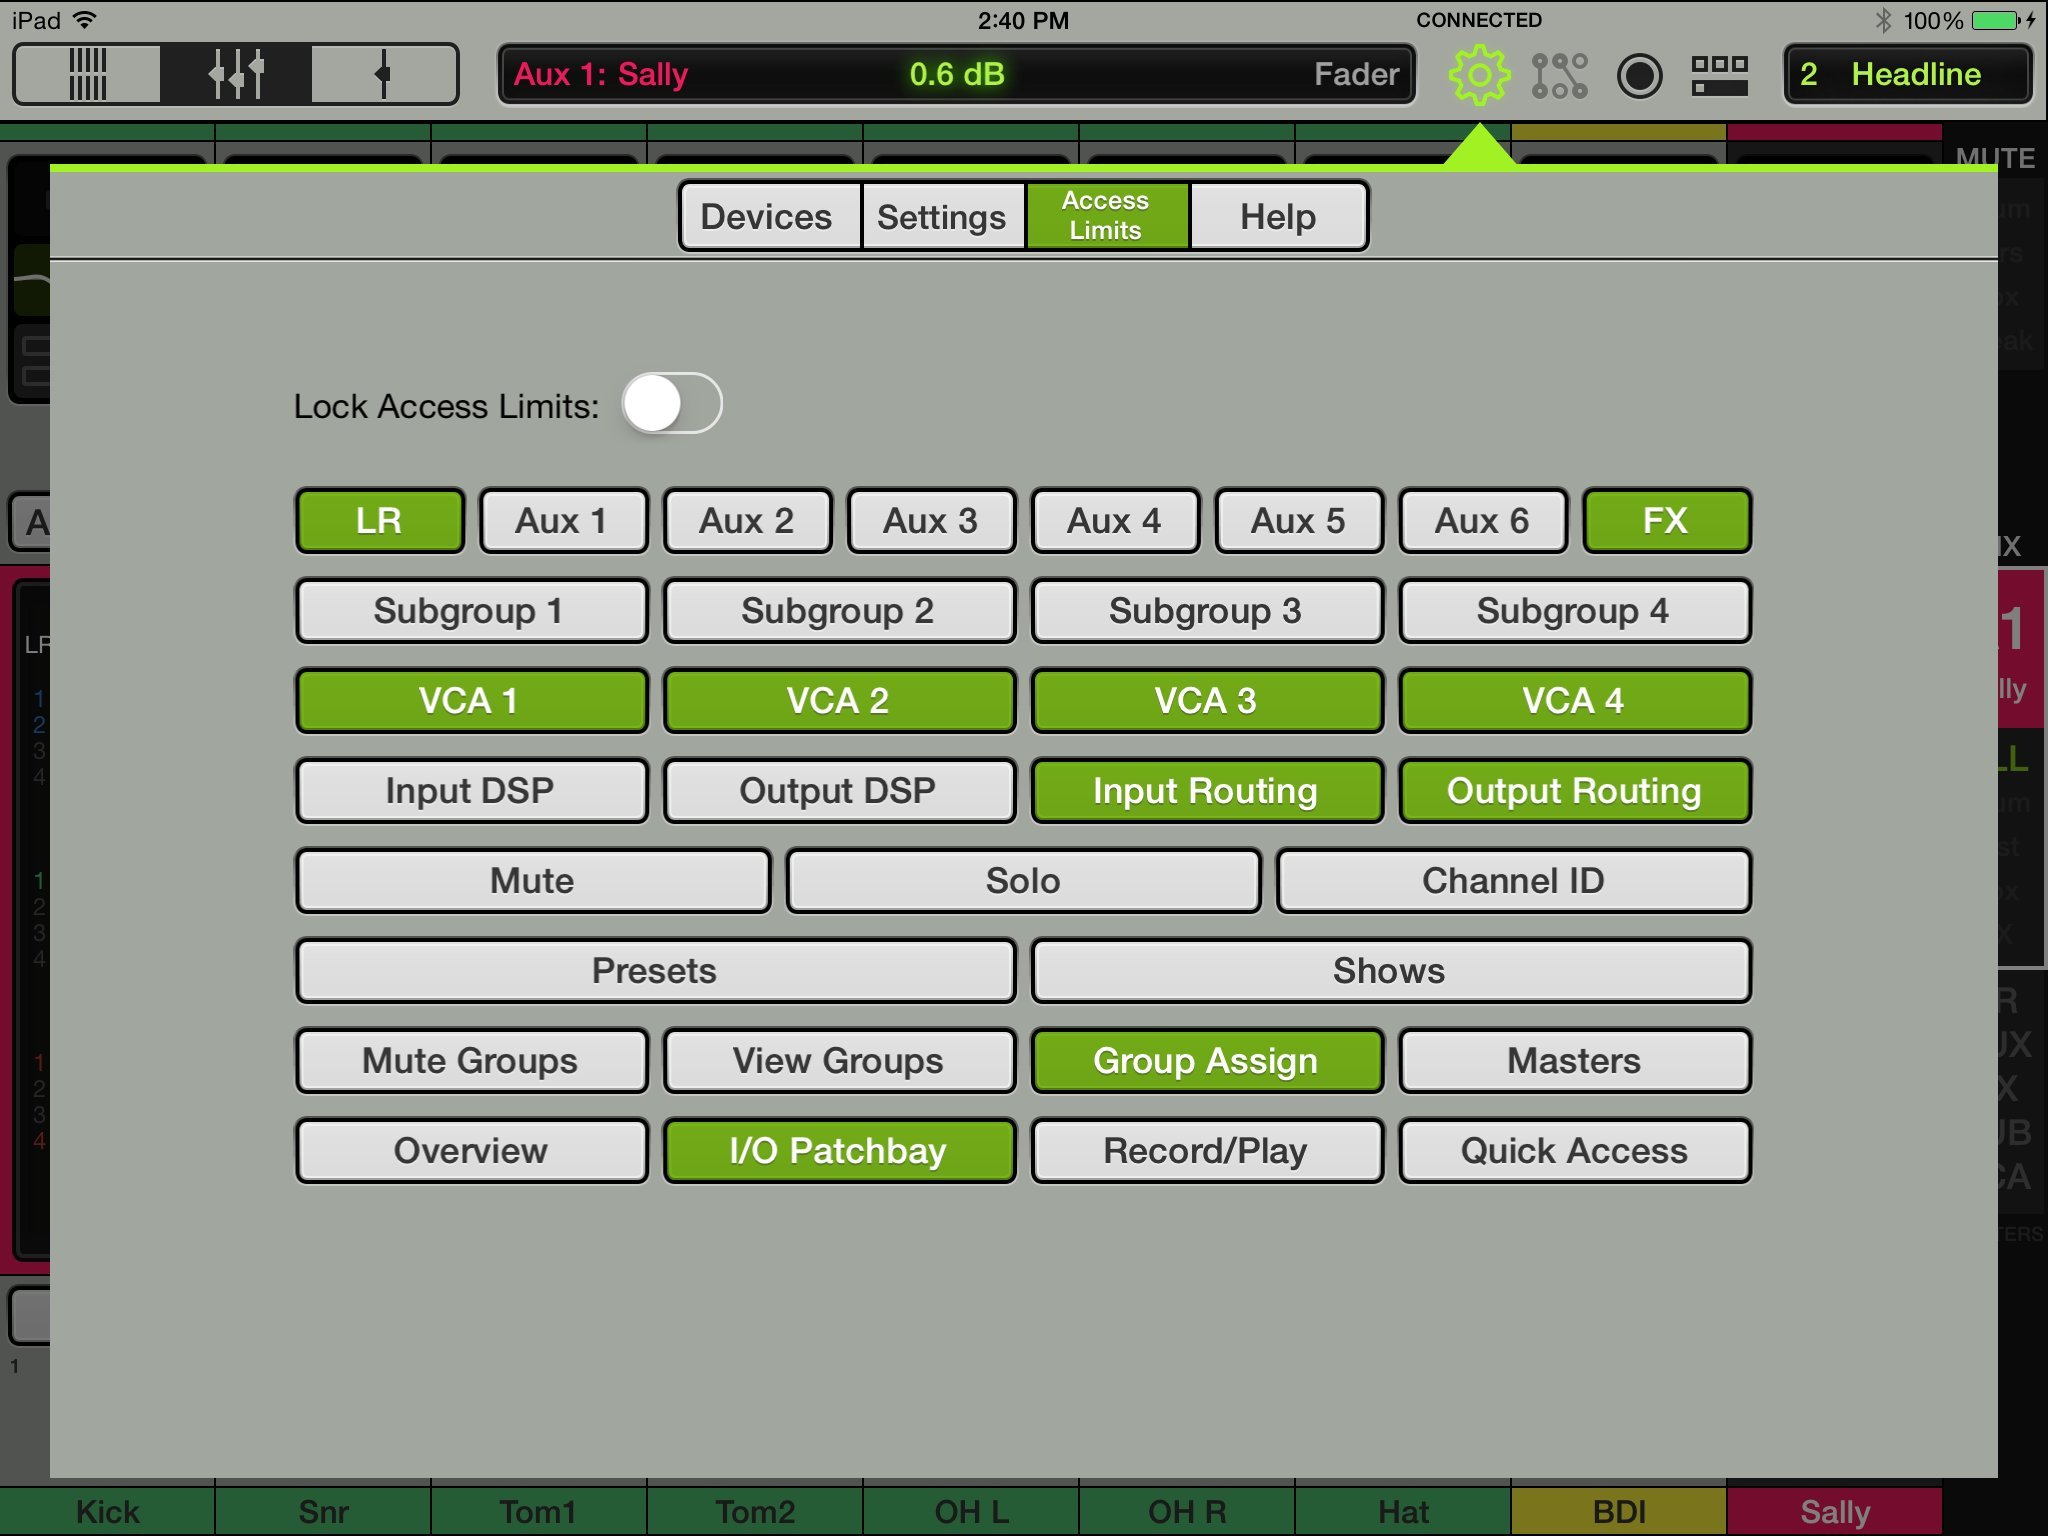This screenshot has width=2048, height=1536.
Task: Enable the Lock Access Limits switch
Action: tap(671, 404)
